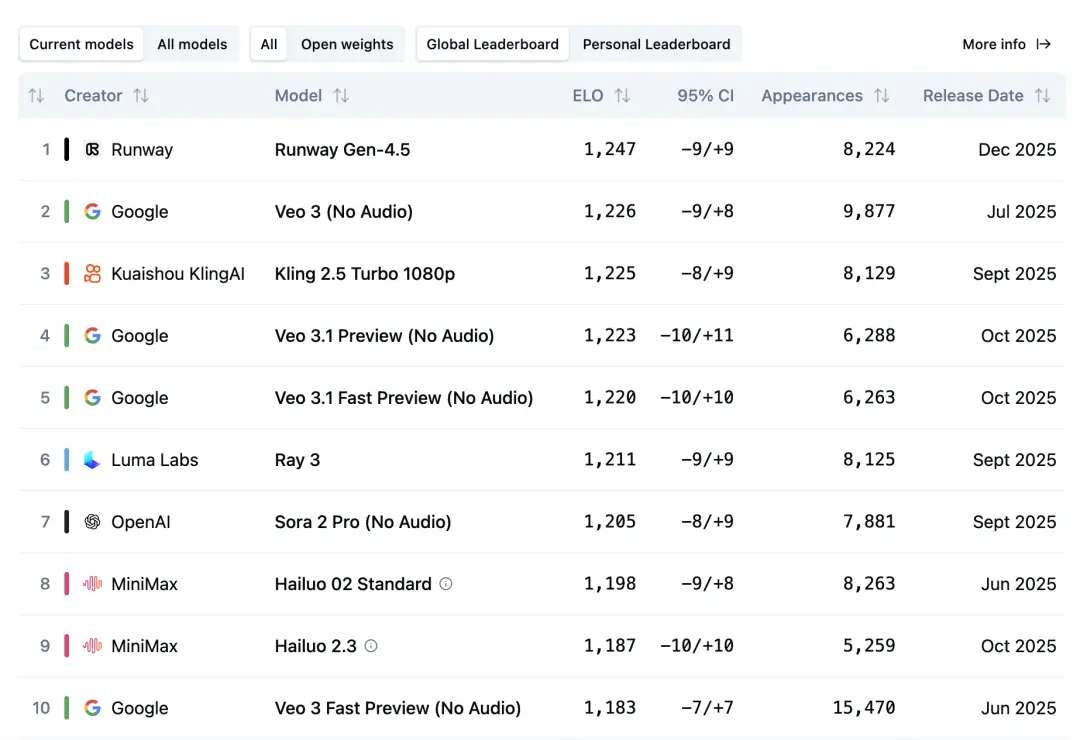Sort table by ELO column arrows
This screenshot has width=1080, height=740.
[x=622, y=96]
